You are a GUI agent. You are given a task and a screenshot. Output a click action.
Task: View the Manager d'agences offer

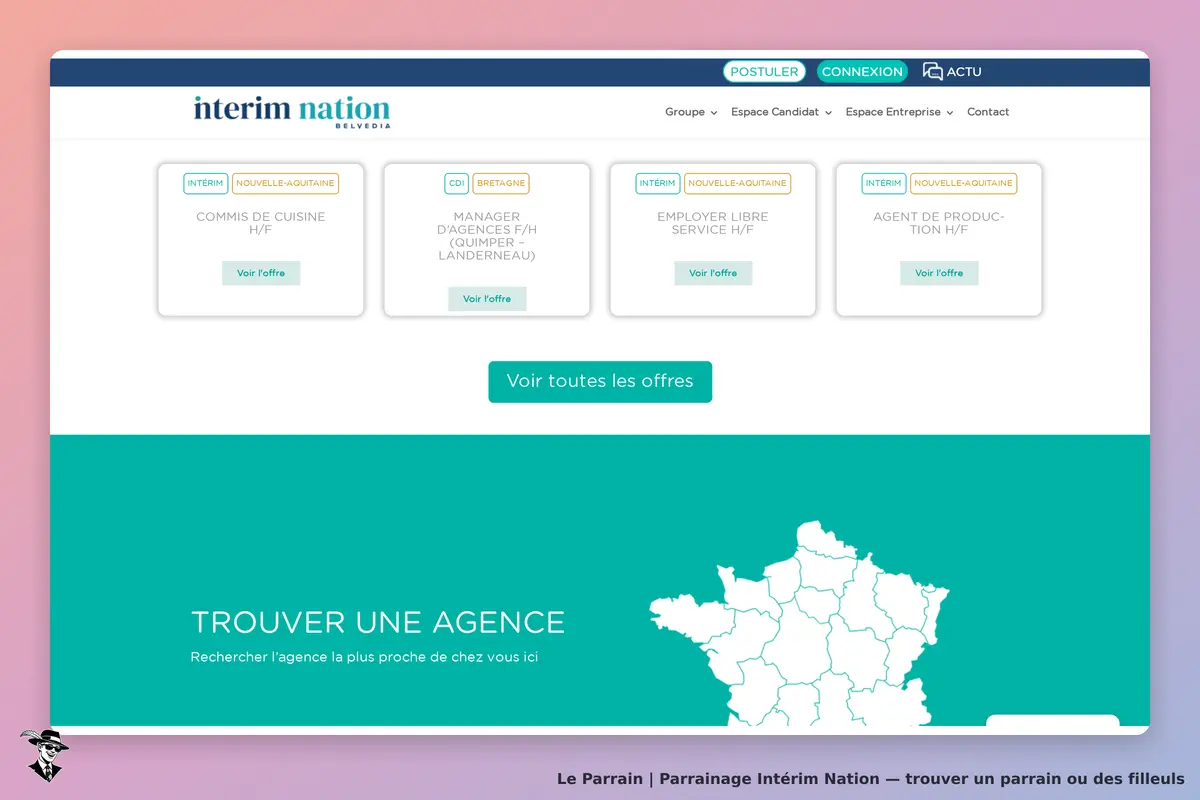(487, 299)
